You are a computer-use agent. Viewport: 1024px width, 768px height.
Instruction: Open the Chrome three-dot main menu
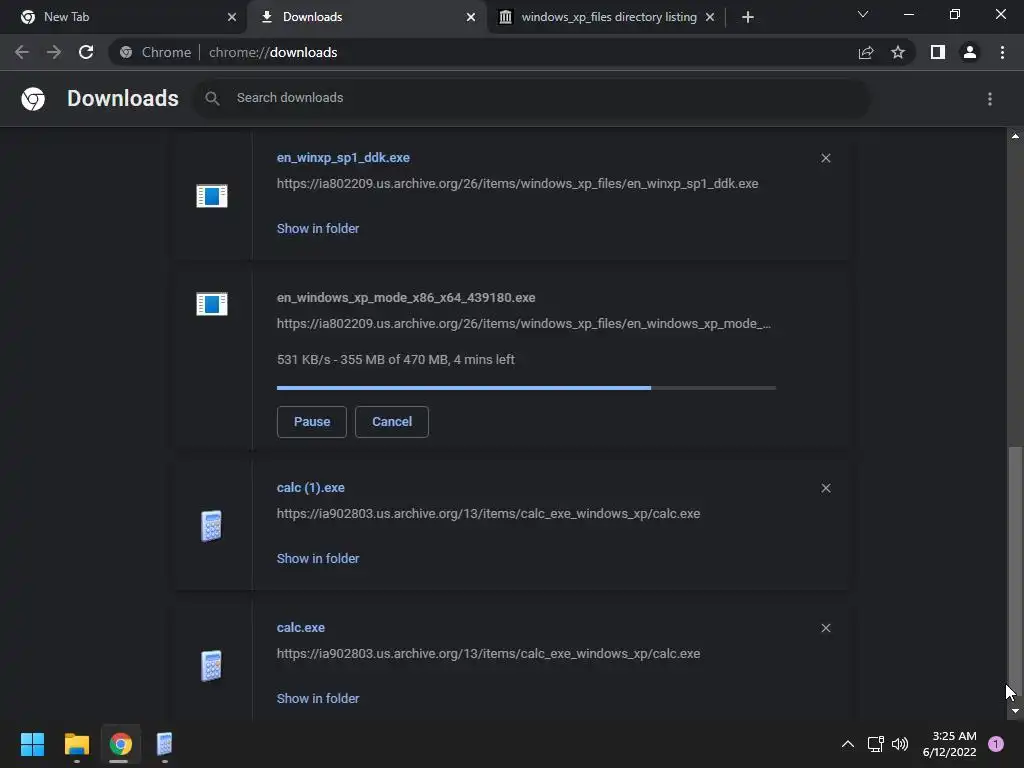tap(1002, 52)
